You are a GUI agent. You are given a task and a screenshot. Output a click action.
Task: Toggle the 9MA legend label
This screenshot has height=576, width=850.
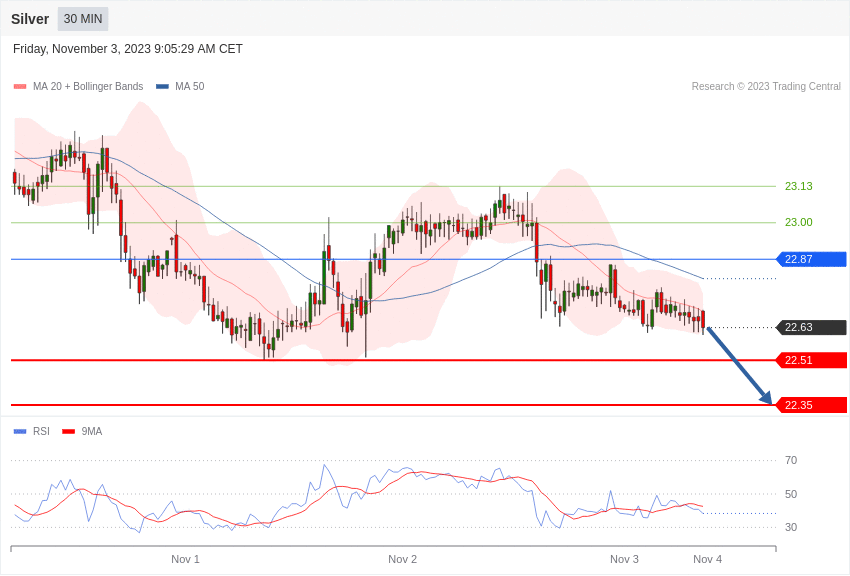point(92,431)
